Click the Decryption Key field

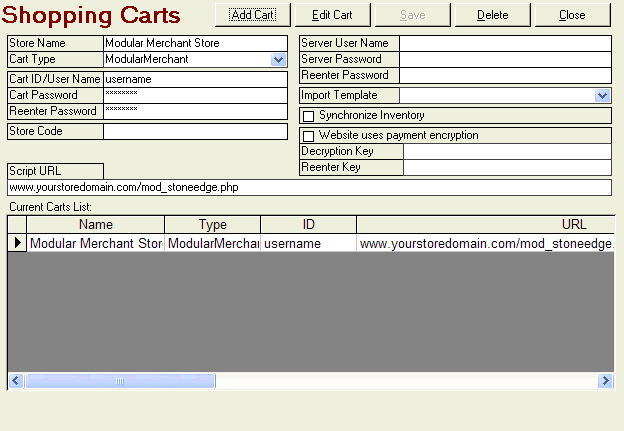tap(507, 151)
